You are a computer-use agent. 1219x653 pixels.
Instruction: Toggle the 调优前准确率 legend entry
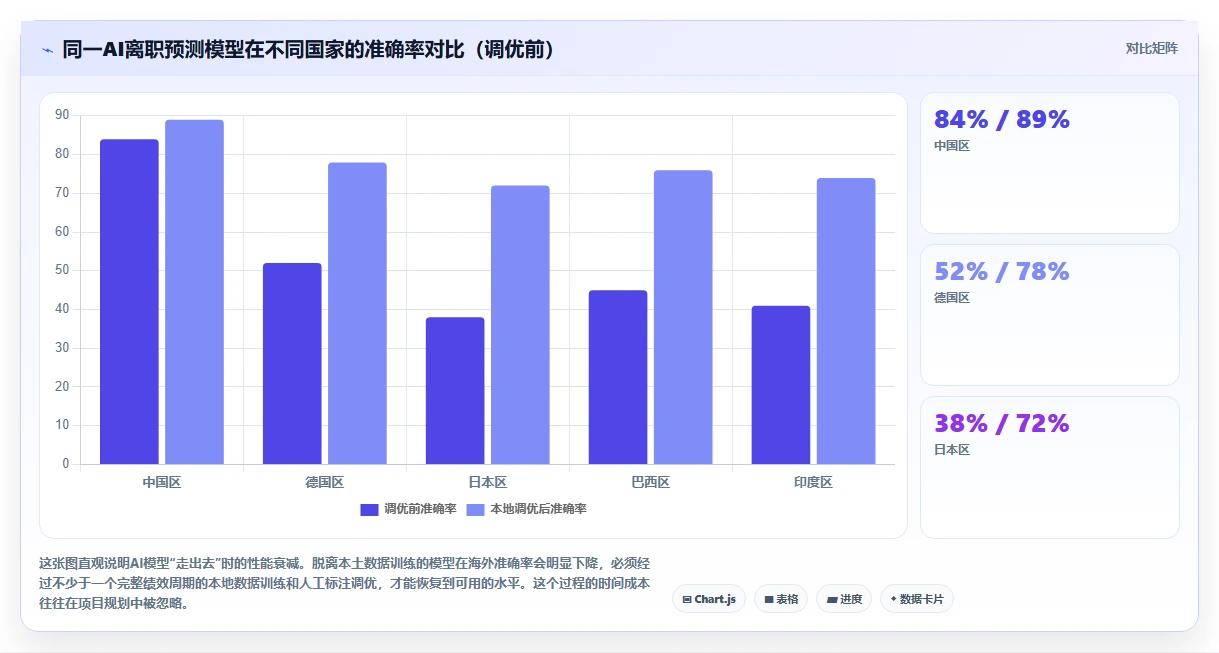[x=409, y=509]
